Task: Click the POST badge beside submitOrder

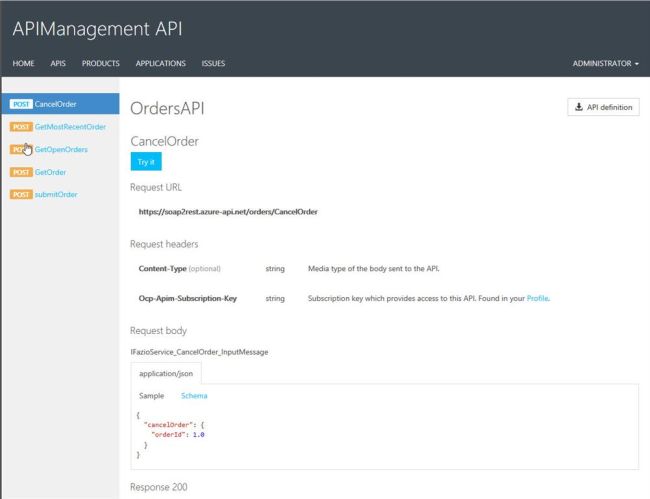Action: pyautogui.click(x=20, y=194)
